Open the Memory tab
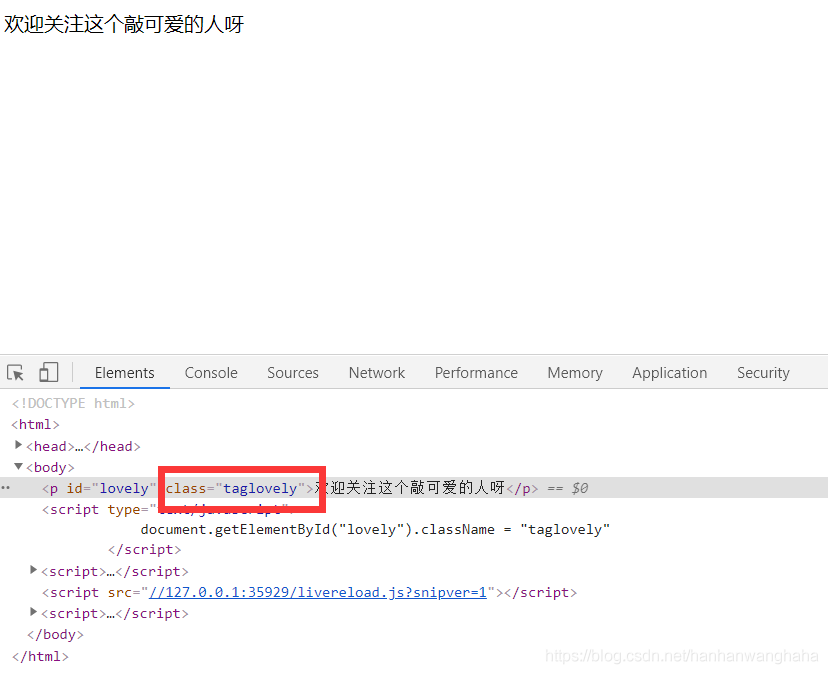The height and width of the screenshot is (674, 828). click(x=575, y=373)
